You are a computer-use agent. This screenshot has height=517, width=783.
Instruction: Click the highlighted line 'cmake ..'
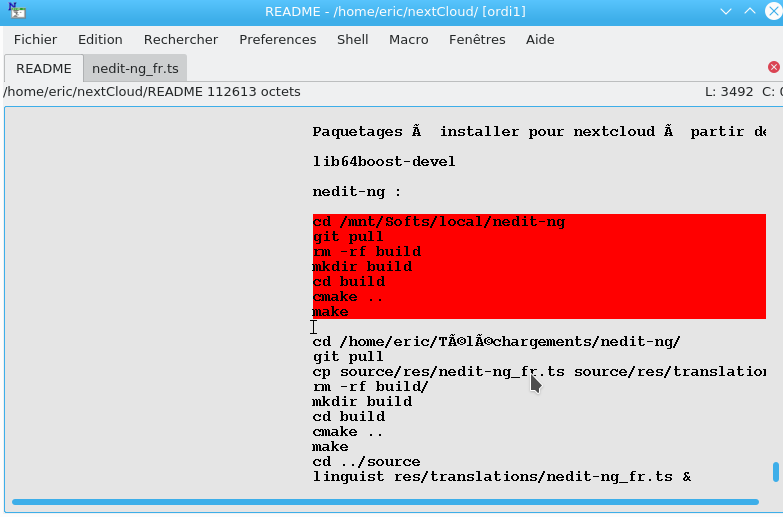[x=348, y=297]
